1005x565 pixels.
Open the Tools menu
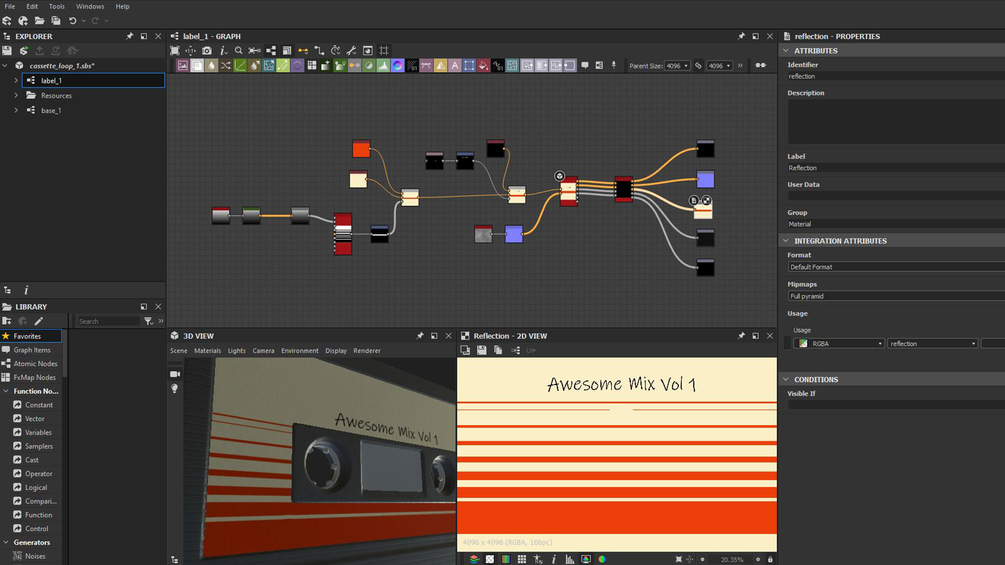(57, 6)
